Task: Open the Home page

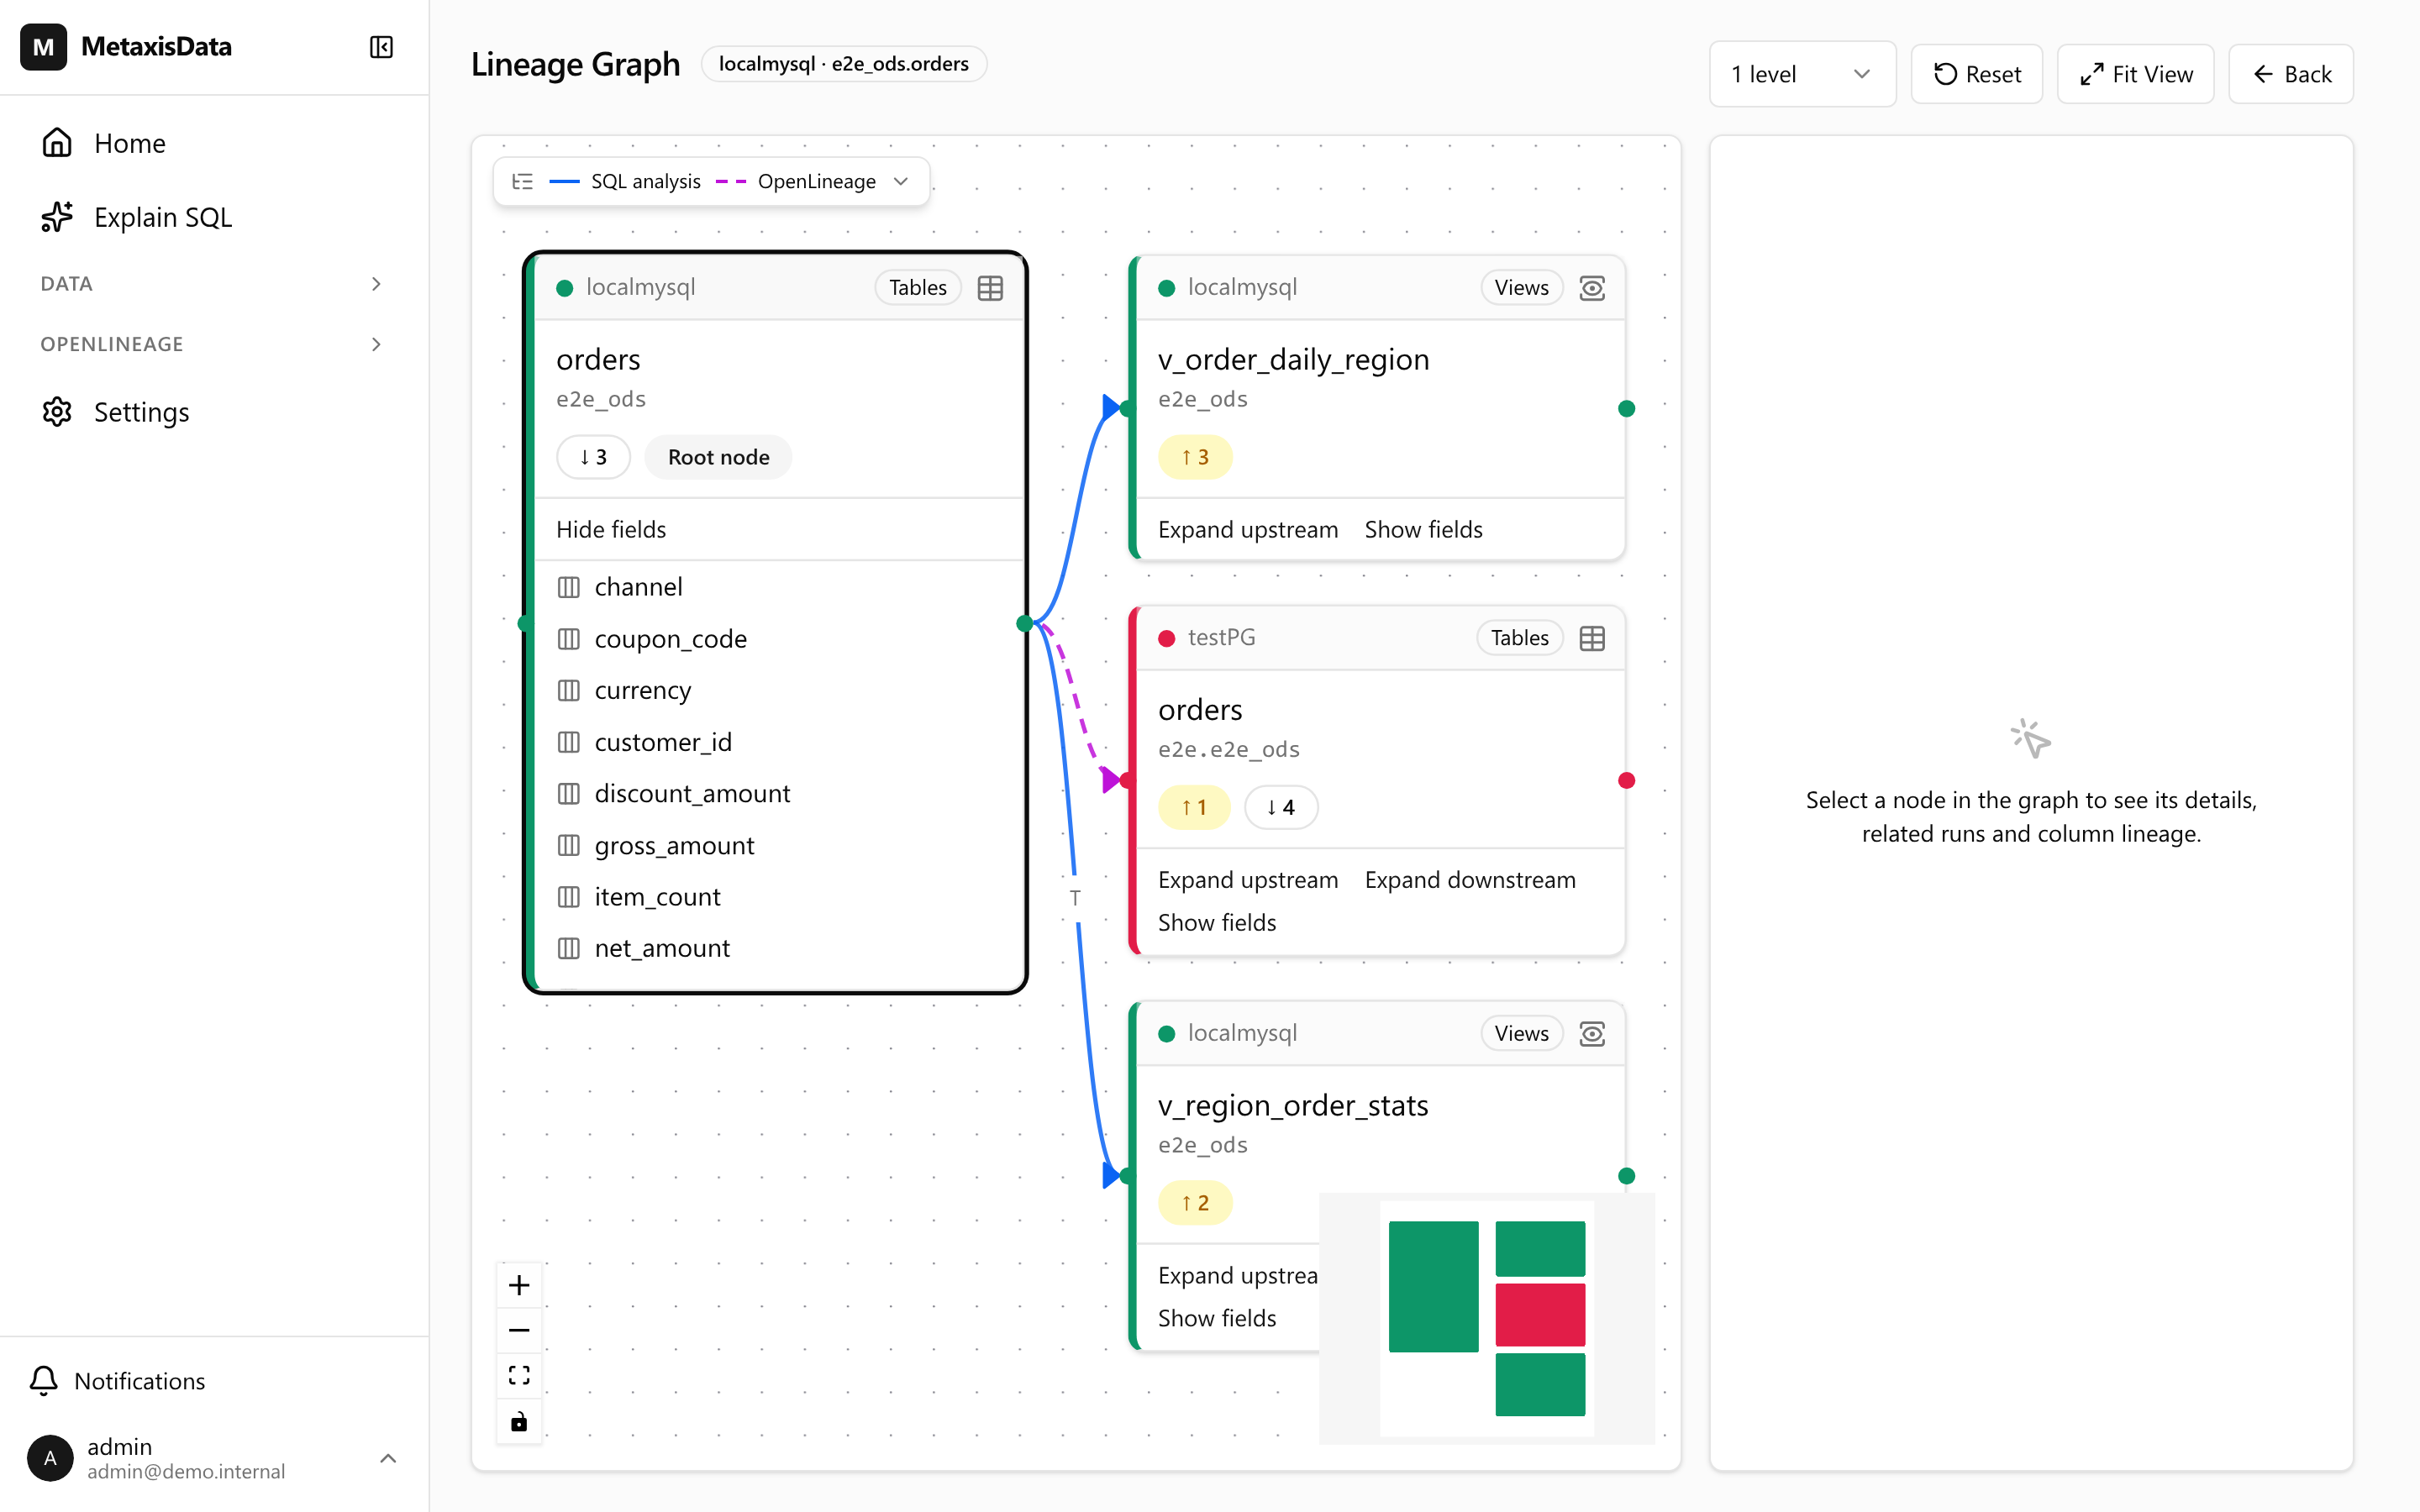Action: click(x=214, y=143)
